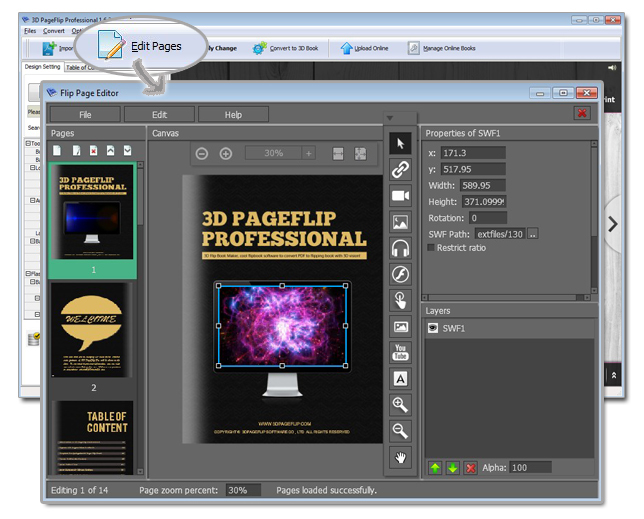Open Convert menu in 3D PageFlip window
Screen dimensions: 644x519
tap(53, 31)
